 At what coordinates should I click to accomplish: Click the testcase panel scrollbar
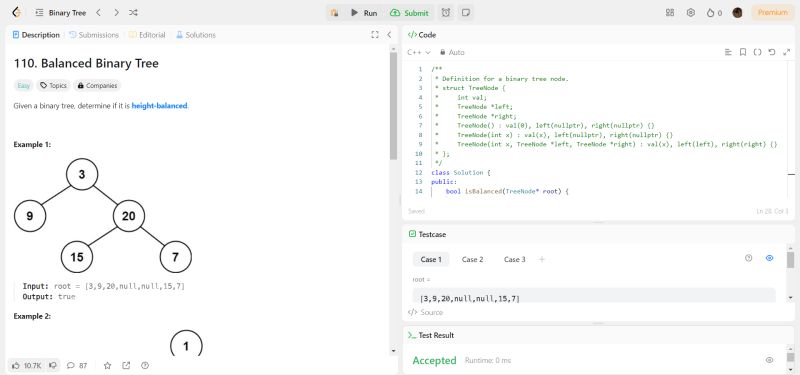[x=790, y=260]
